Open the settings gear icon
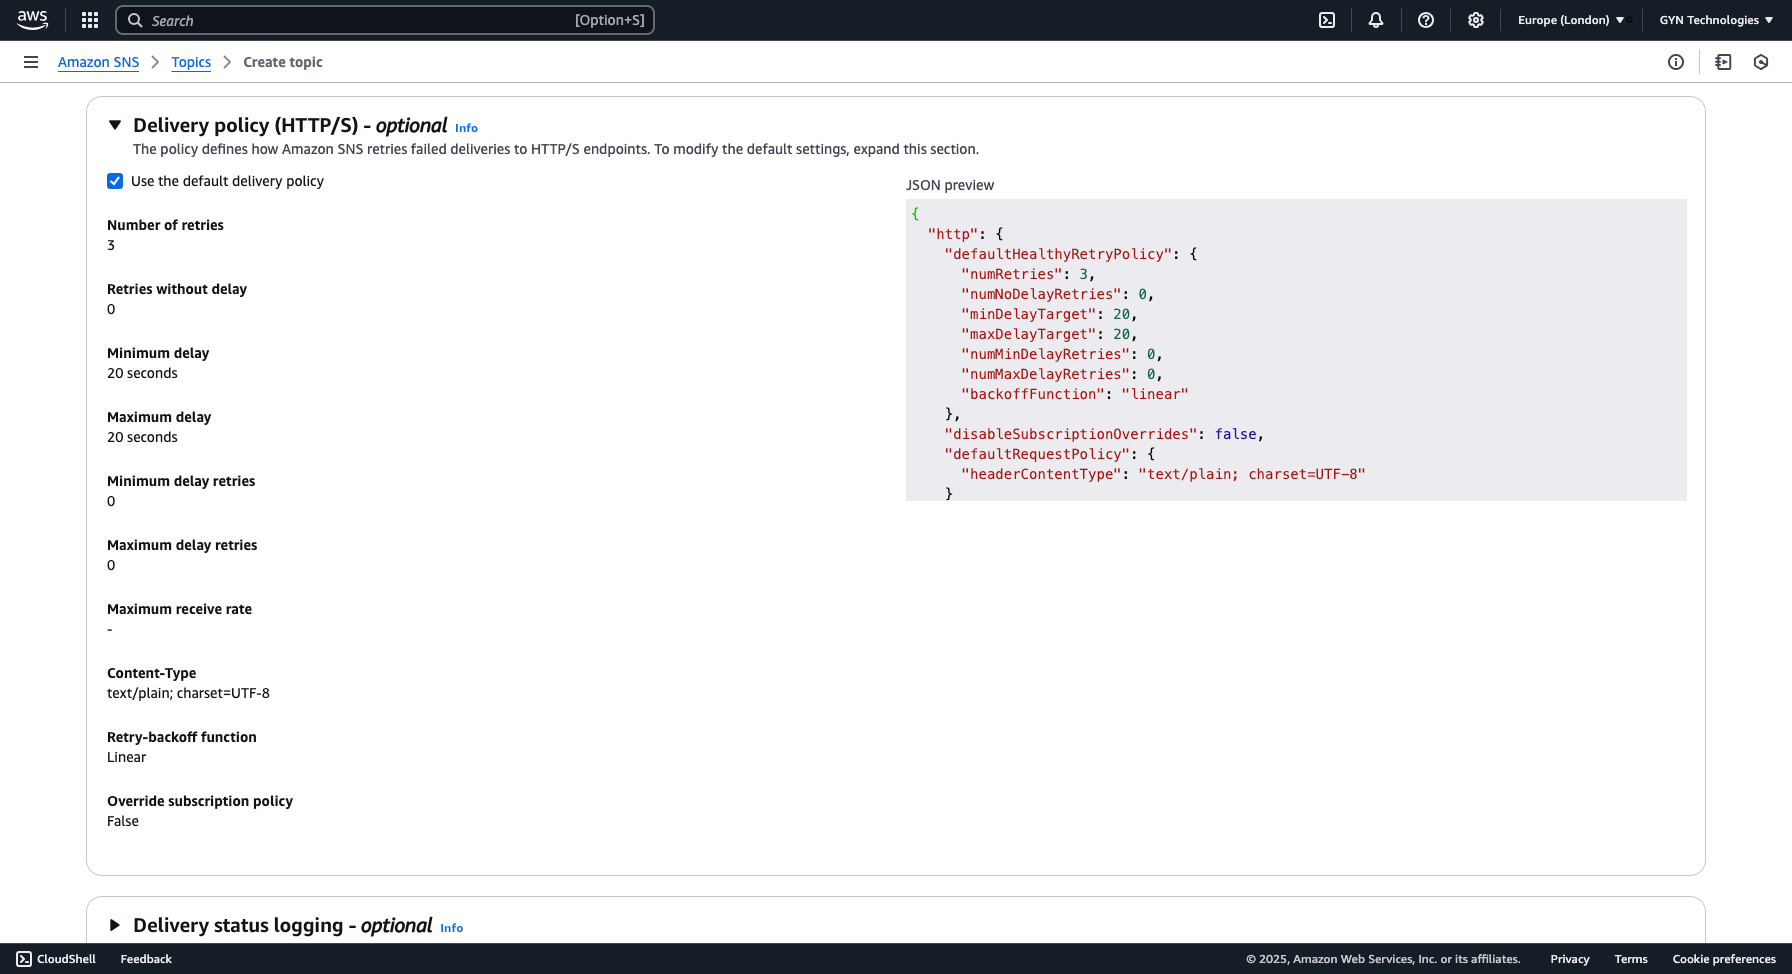Viewport: 1792px width, 974px height. (x=1476, y=20)
